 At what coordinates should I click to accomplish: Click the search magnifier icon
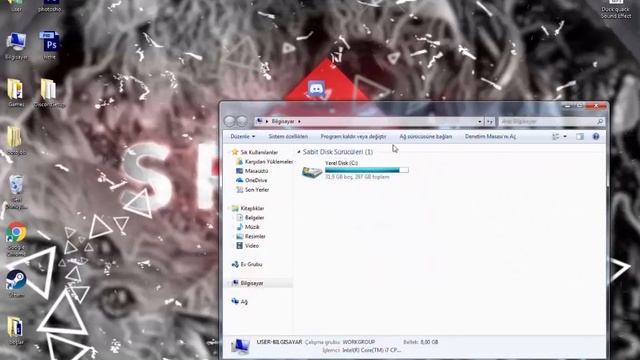click(600, 122)
